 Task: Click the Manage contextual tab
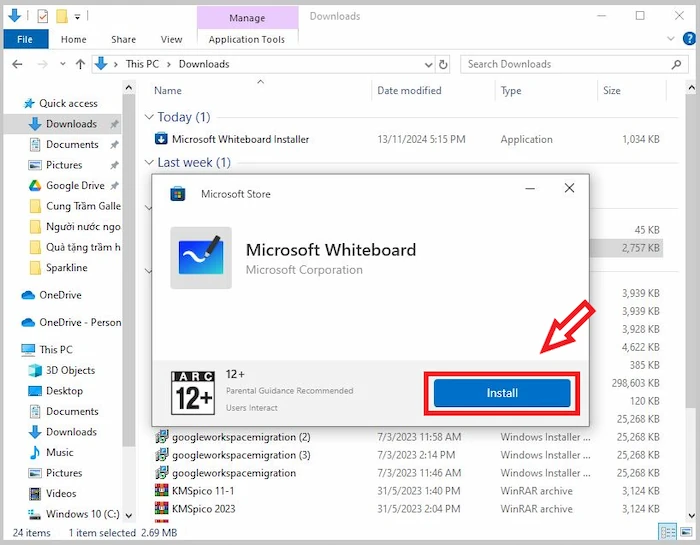pos(247,18)
